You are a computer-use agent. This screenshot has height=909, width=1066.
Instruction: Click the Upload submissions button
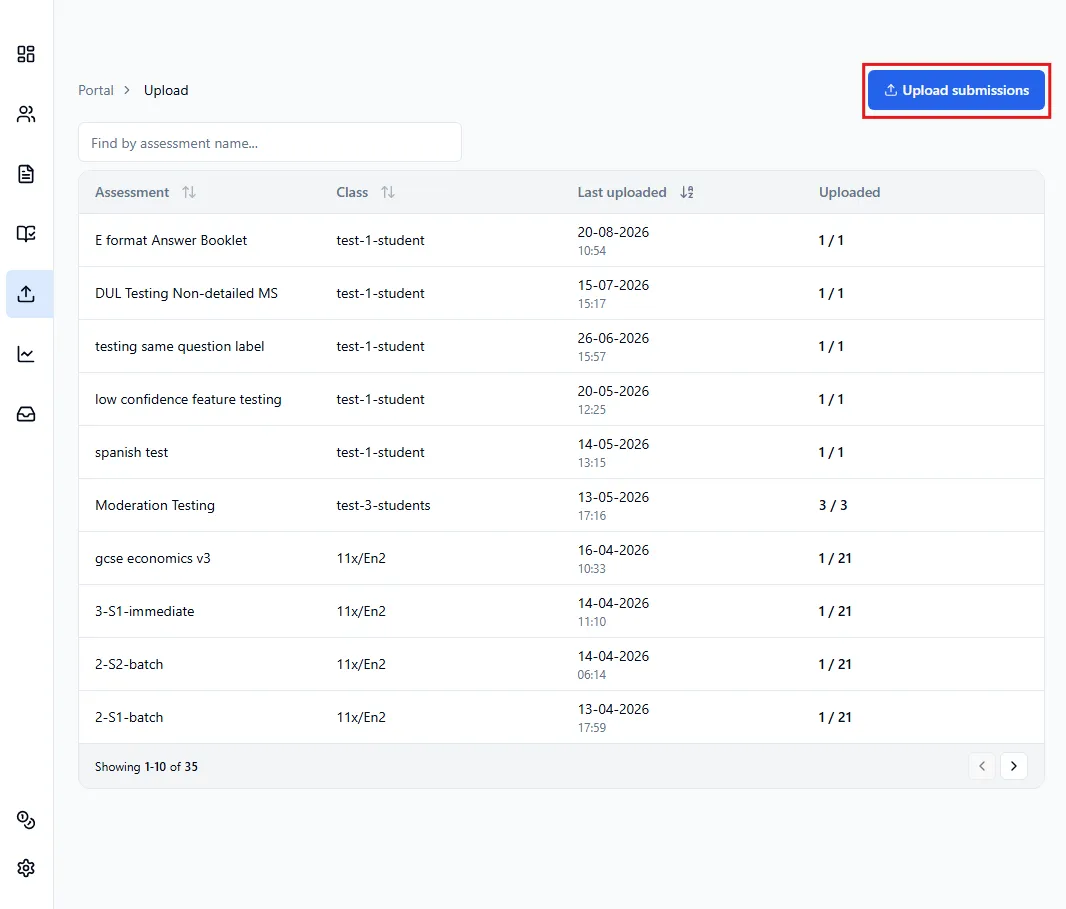956,90
